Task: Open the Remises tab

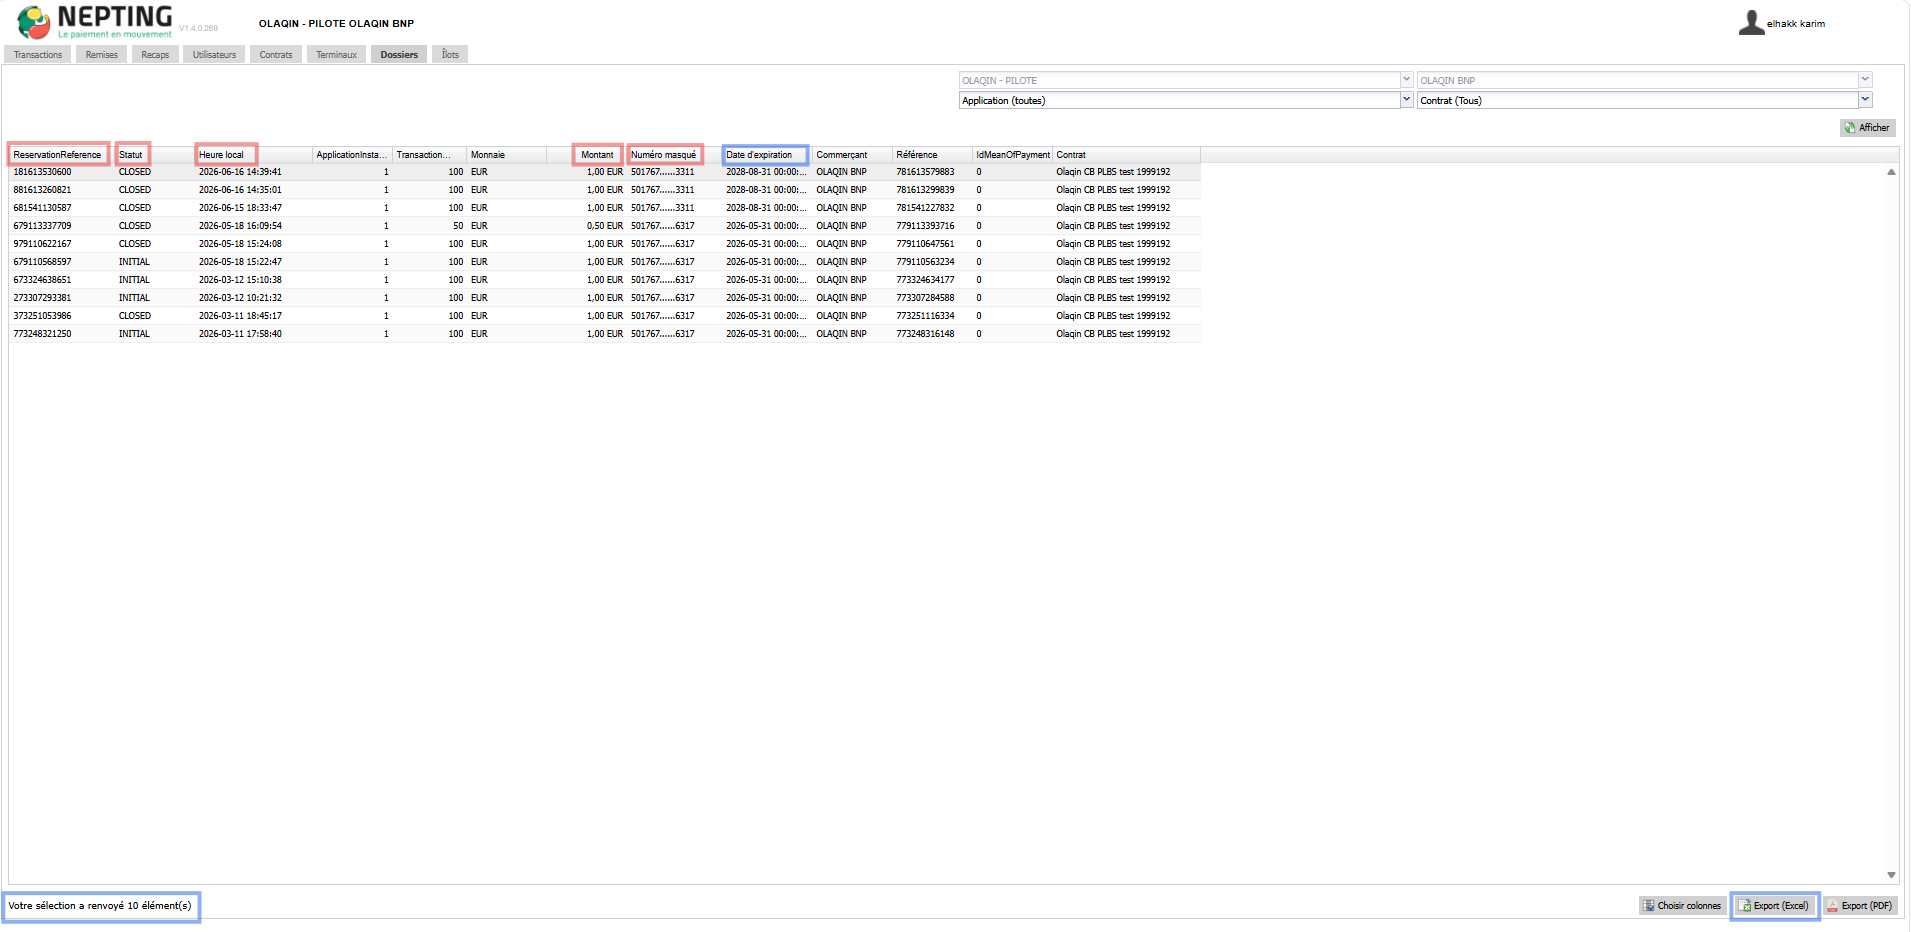Action: click(102, 55)
